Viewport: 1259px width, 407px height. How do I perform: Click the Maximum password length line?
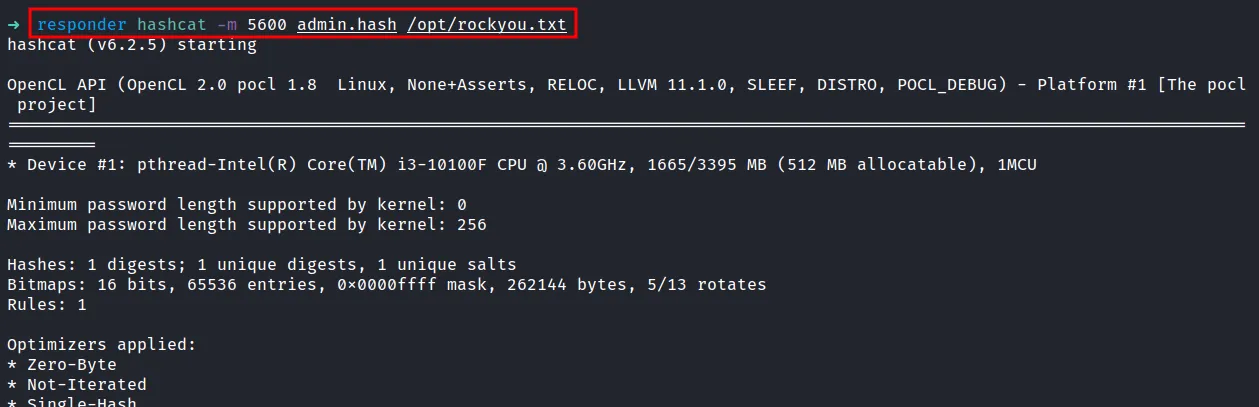pyautogui.click(x=247, y=224)
